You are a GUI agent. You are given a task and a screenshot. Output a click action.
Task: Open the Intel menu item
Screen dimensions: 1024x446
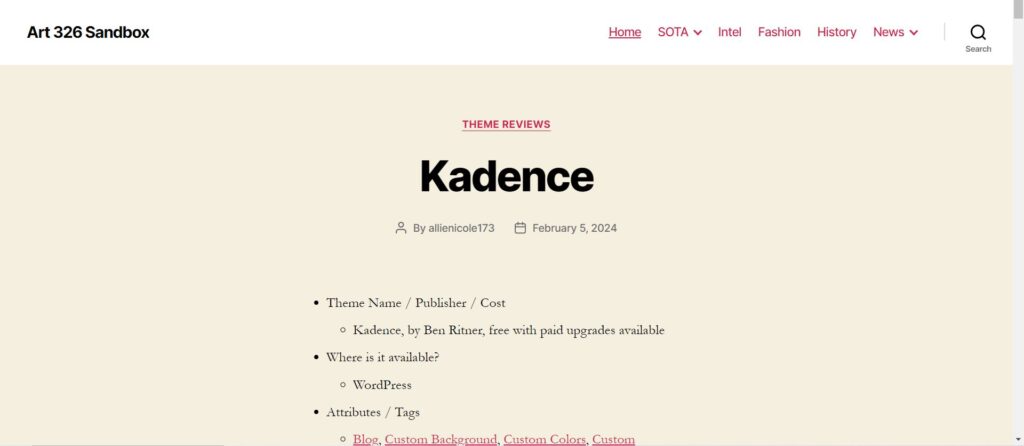[729, 32]
